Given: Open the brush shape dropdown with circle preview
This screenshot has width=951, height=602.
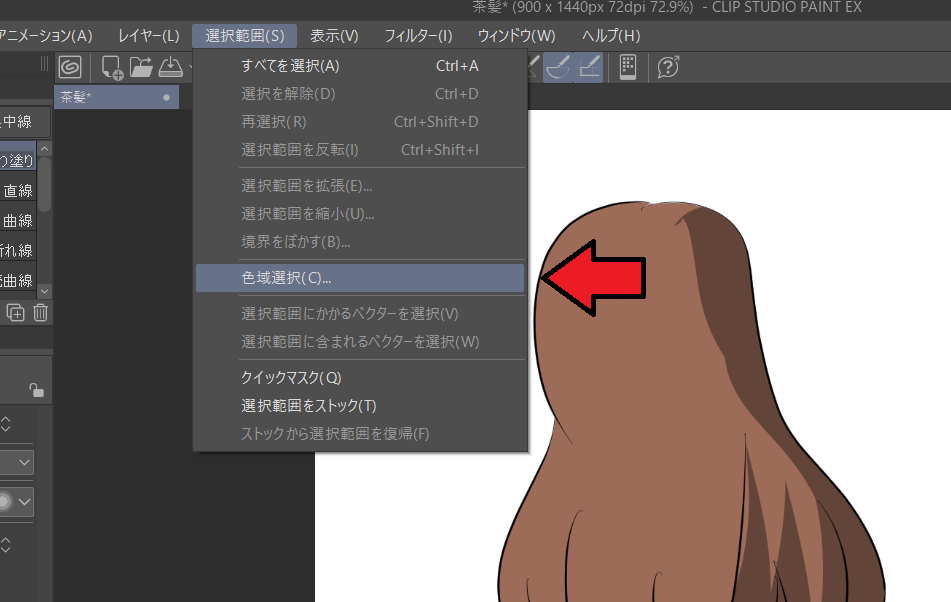Looking at the screenshot, I should (x=22, y=501).
